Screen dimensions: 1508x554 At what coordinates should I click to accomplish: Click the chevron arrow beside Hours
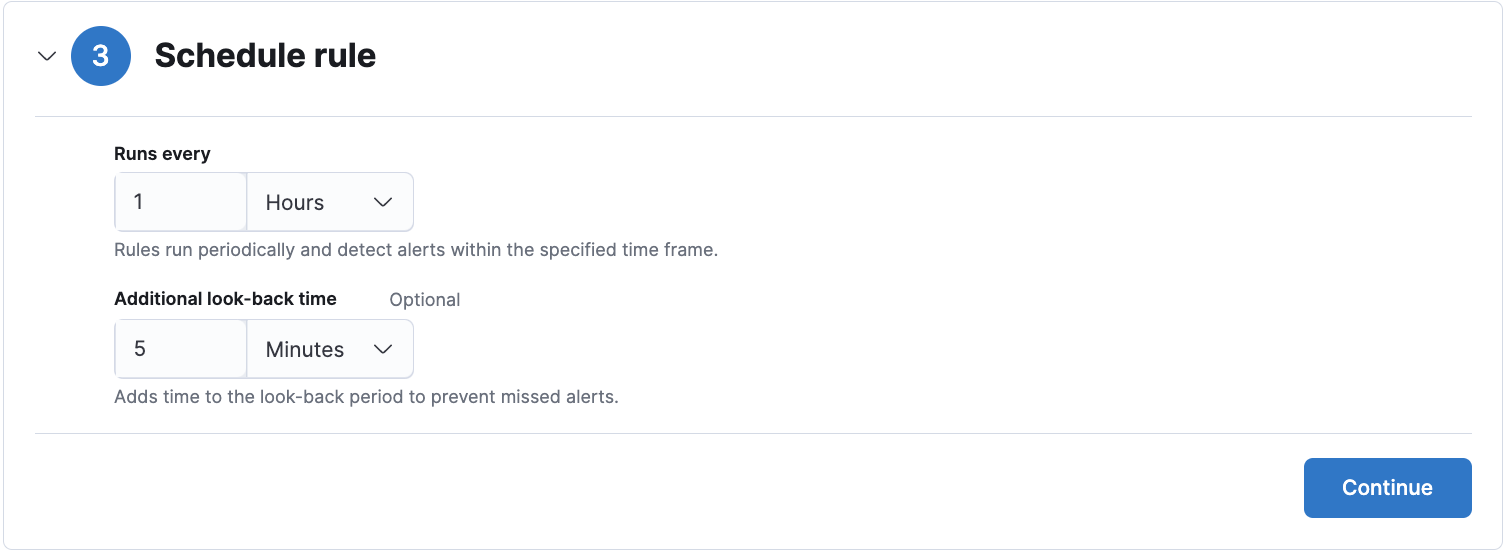tap(382, 202)
